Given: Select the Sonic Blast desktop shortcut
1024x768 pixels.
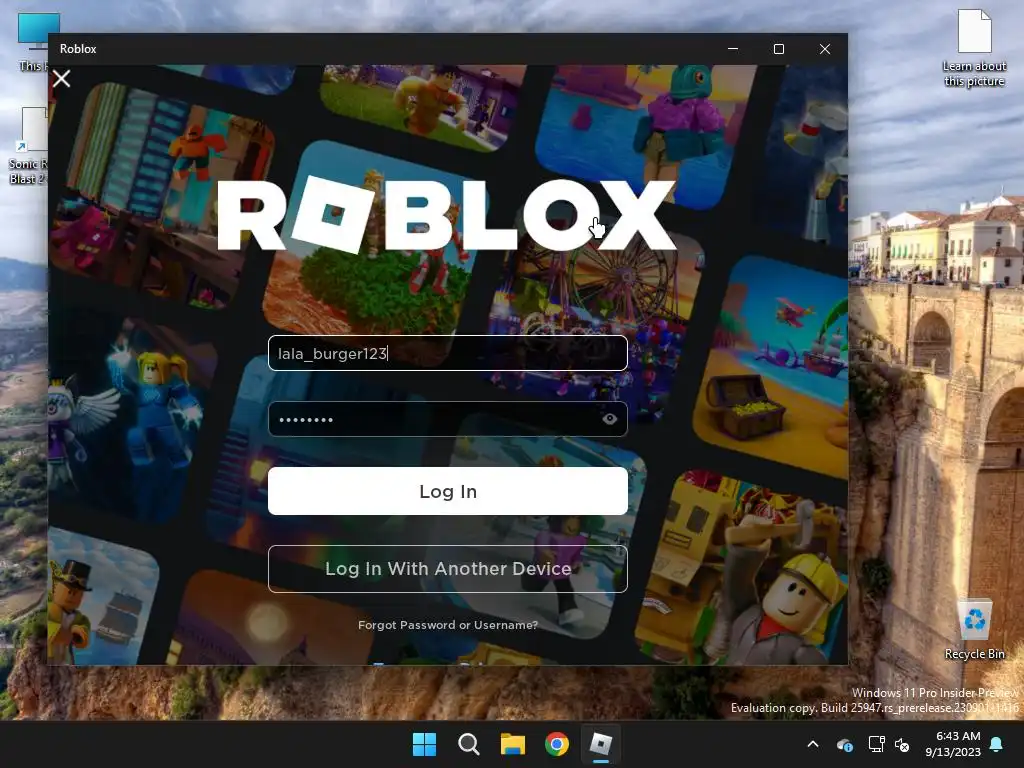Looking at the screenshot, I should pos(27,146).
